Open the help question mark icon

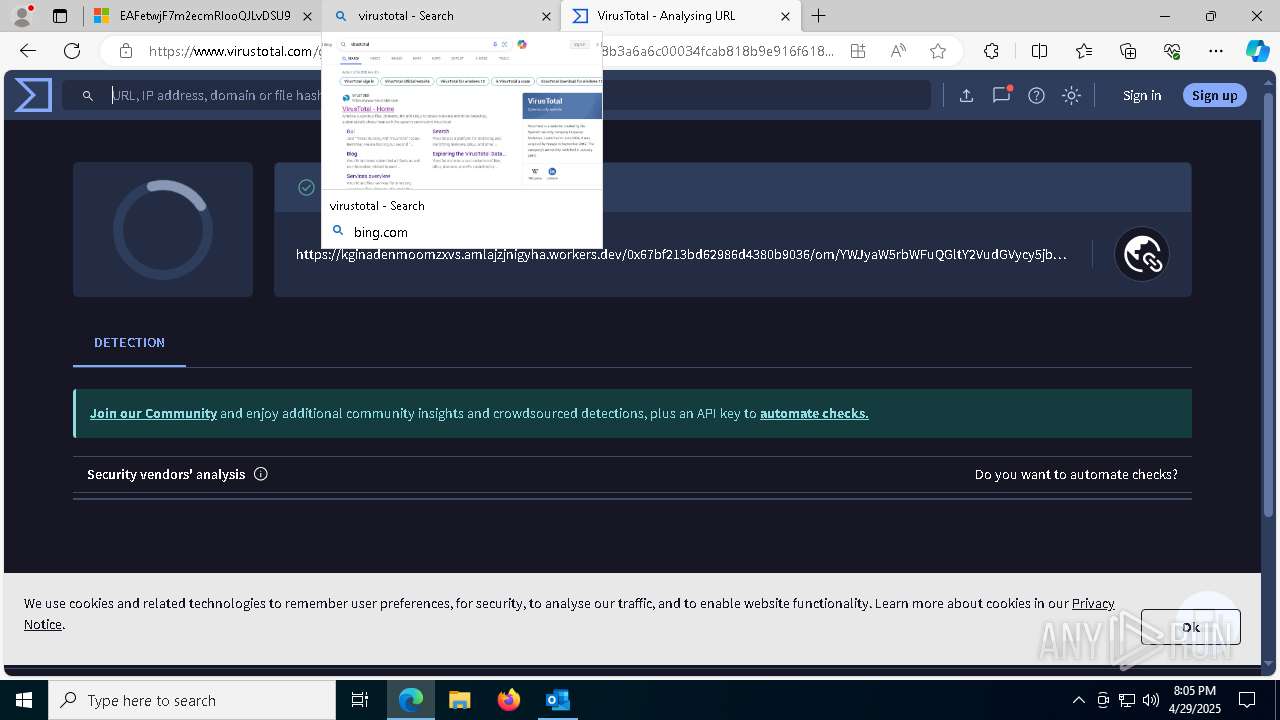point(1036,95)
